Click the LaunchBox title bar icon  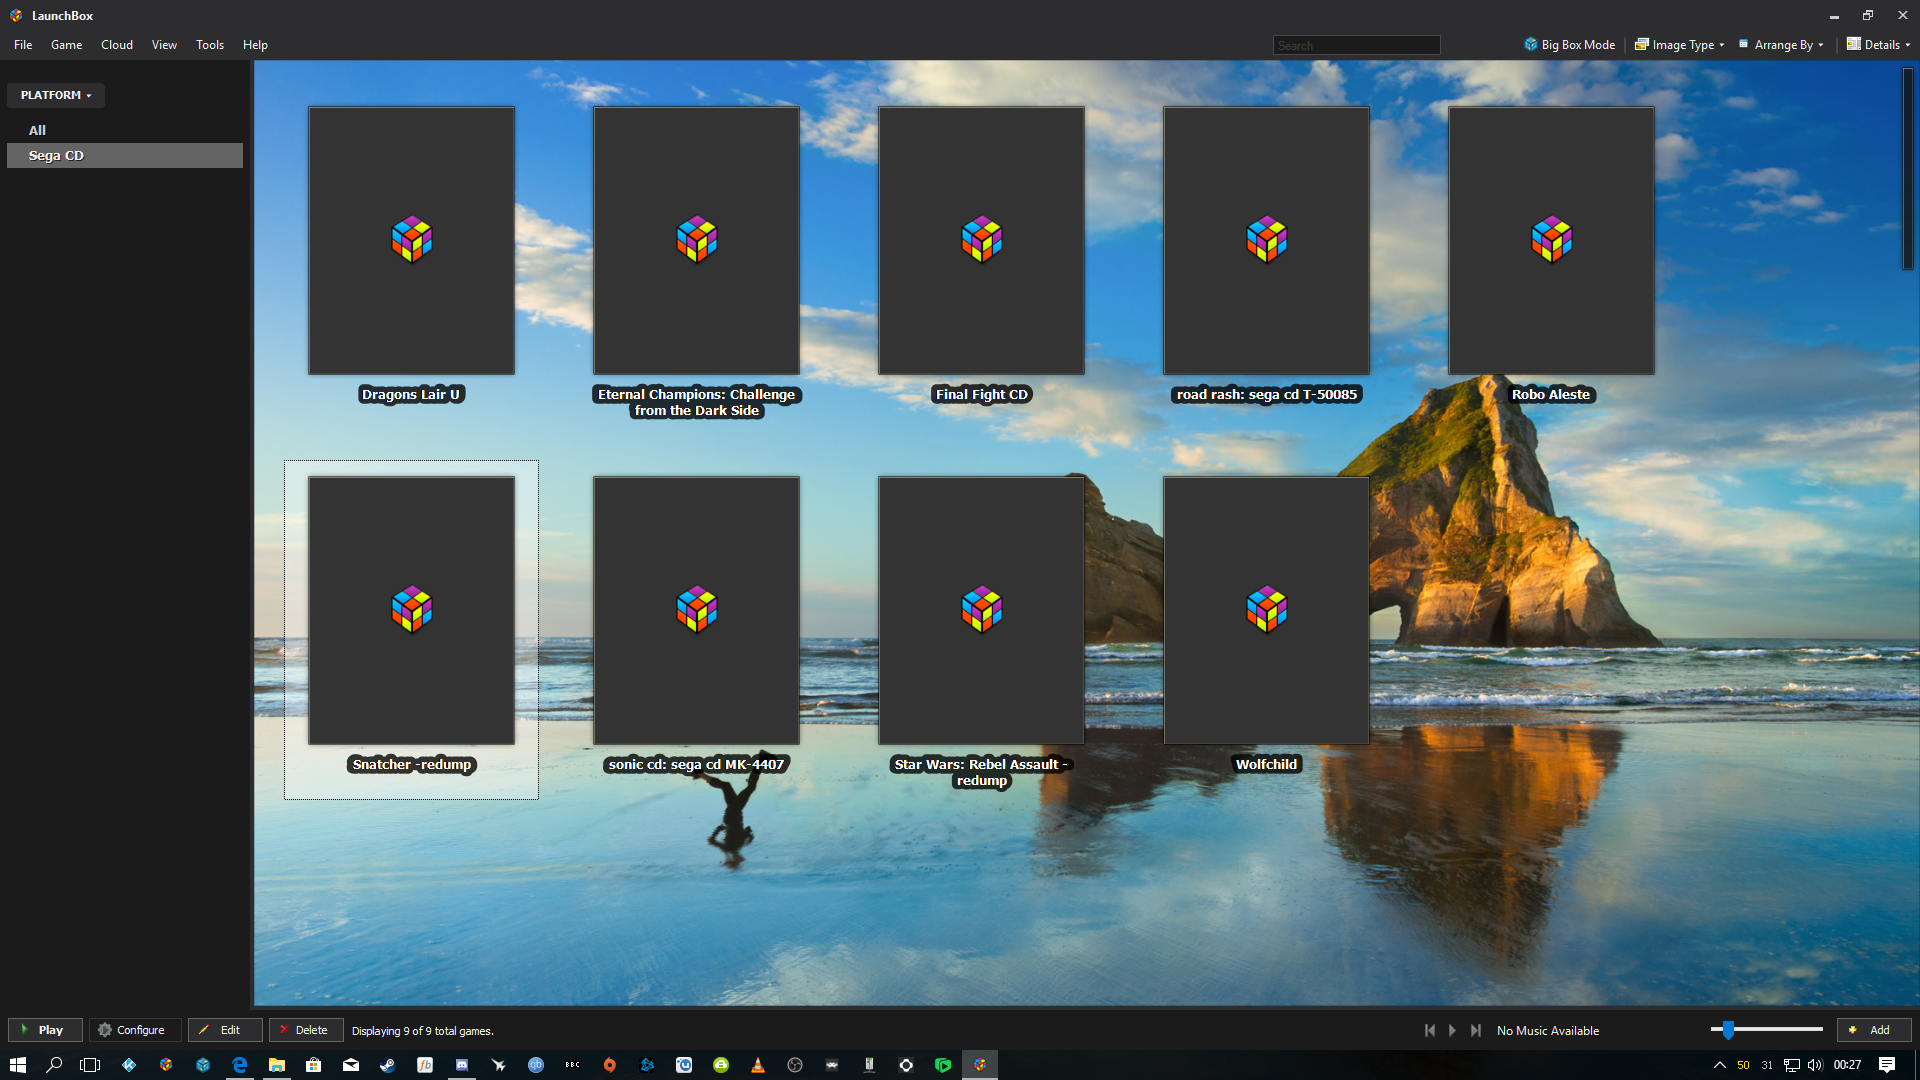click(x=16, y=15)
